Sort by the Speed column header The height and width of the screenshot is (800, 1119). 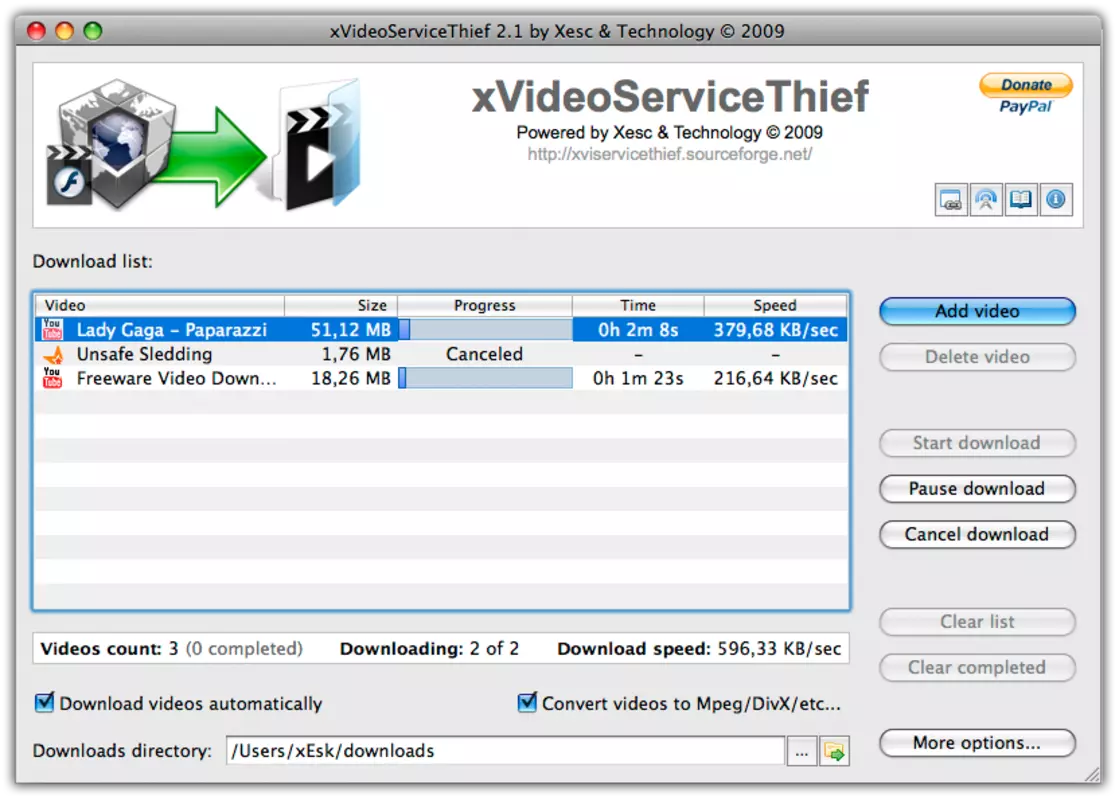point(775,305)
